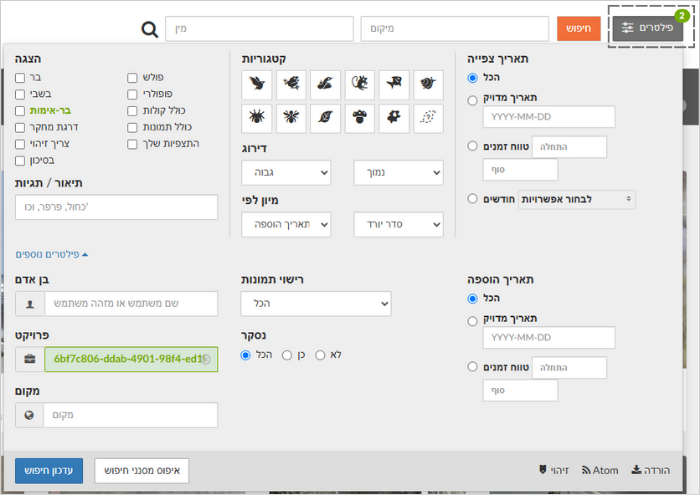The width and height of the screenshot is (700, 496).
Task: Choose חודשים radio under observation date
Action: click(x=472, y=198)
